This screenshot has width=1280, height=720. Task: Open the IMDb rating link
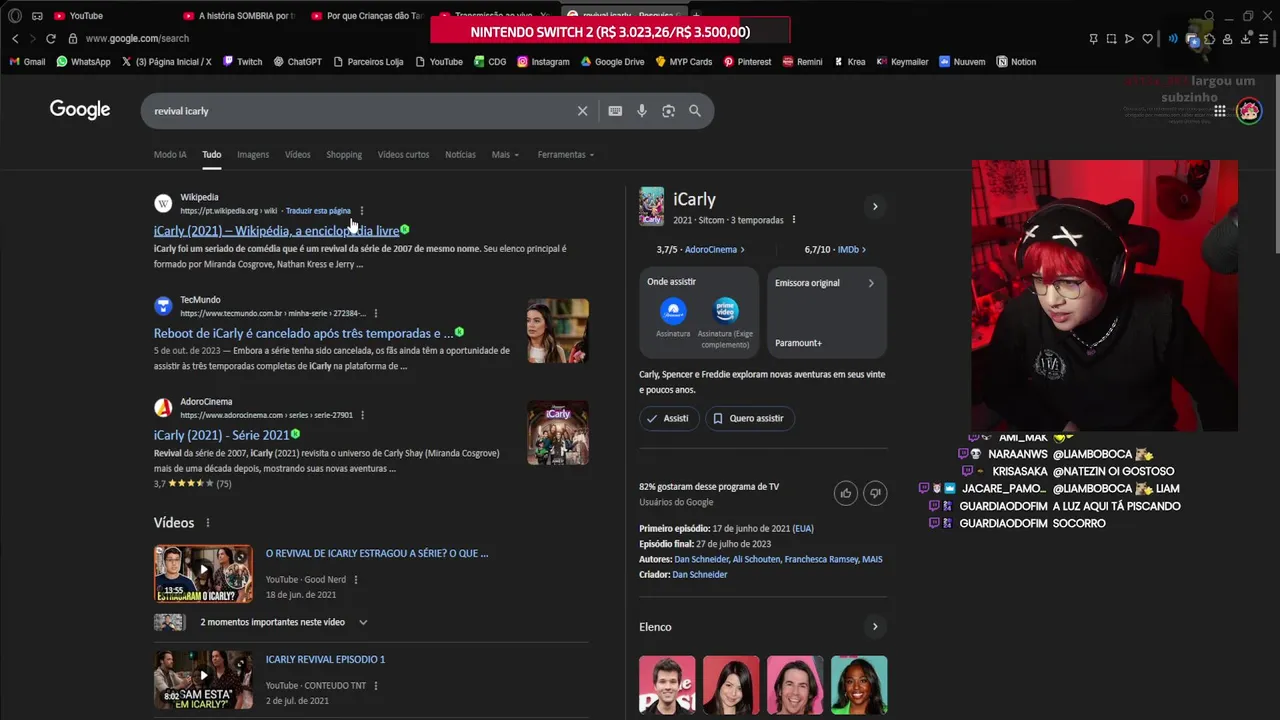pyautogui.click(x=852, y=250)
